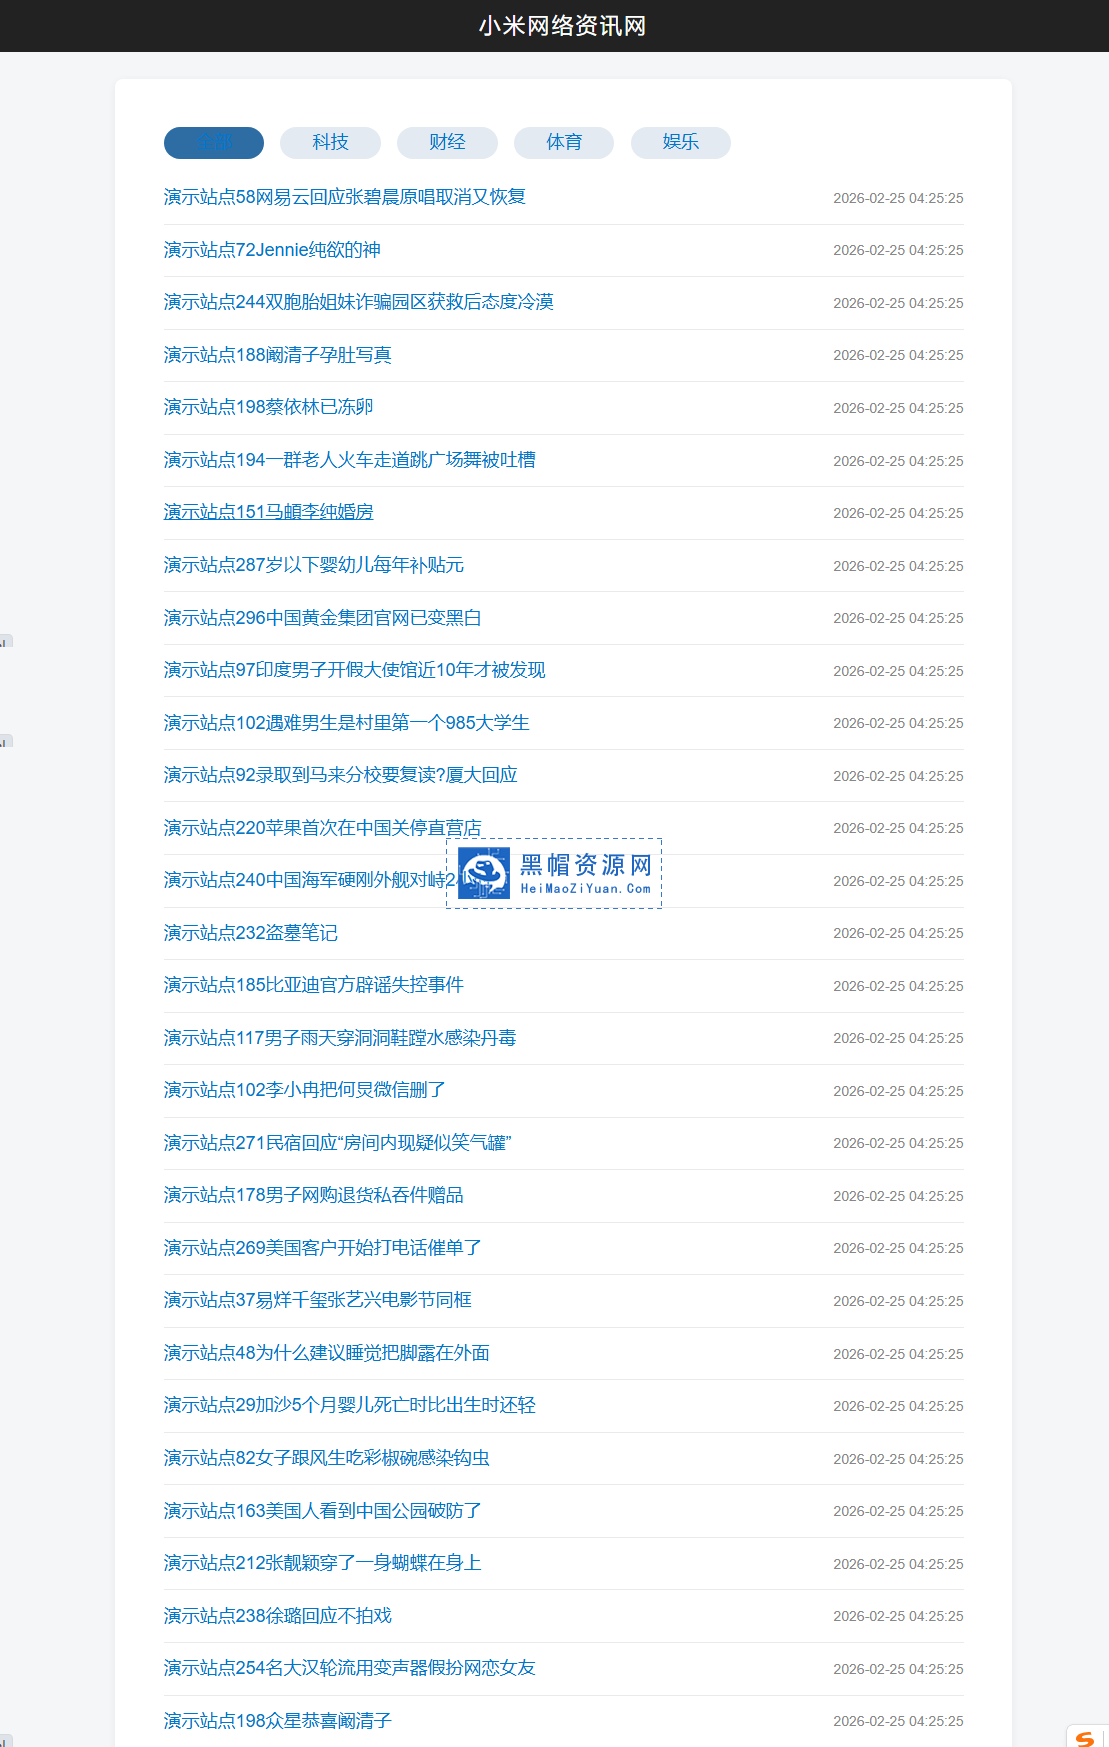The width and height of the screenshot is (1109, 1747).
Task: Click the timestamp beside 比亚迪官方辟谣失控事件
Action: [898, 986]
